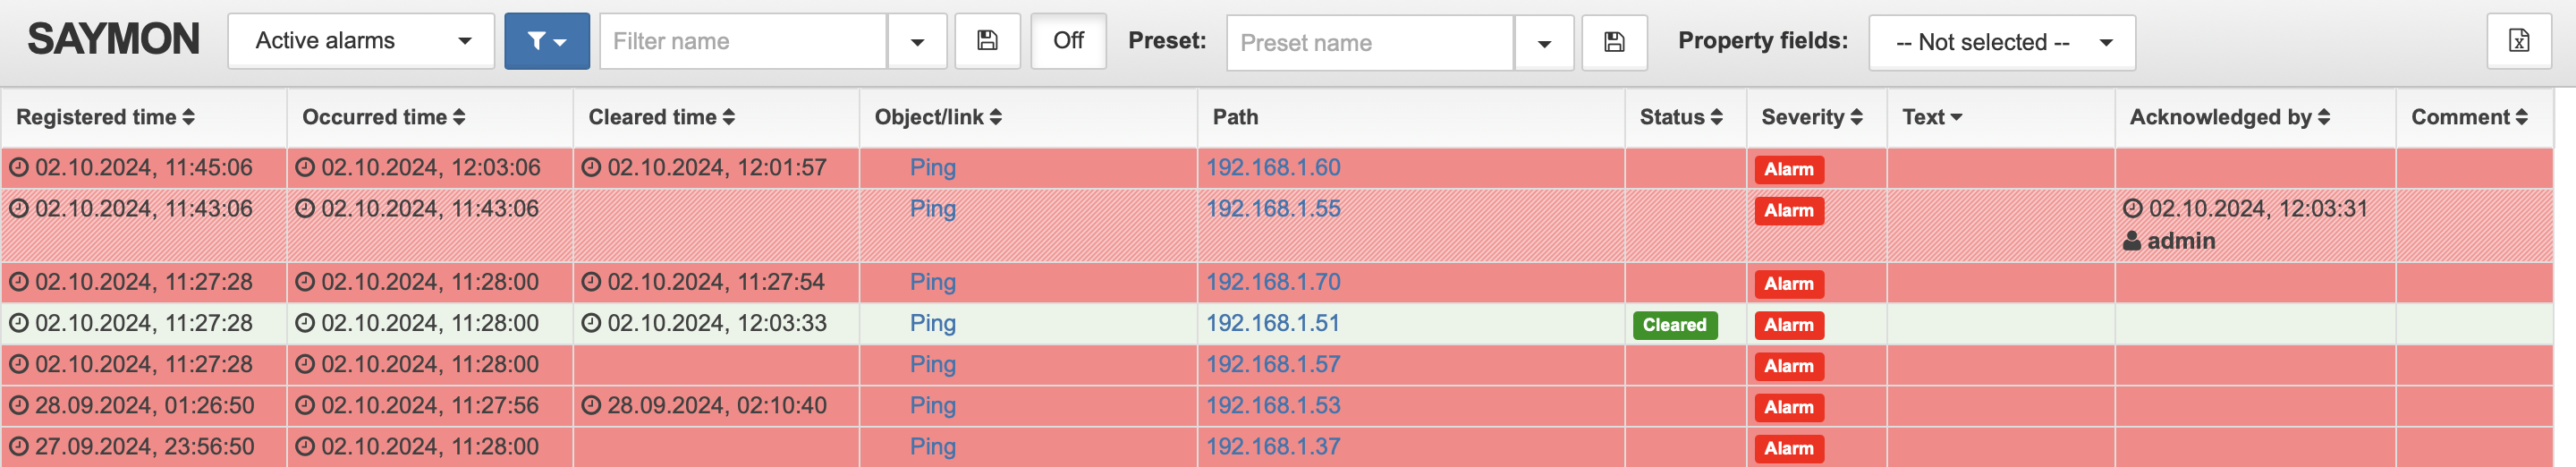The height and width of the screenshot is (467, 2576).
Task: Save the filter with the floppy icon
Action: coord(987,41)
